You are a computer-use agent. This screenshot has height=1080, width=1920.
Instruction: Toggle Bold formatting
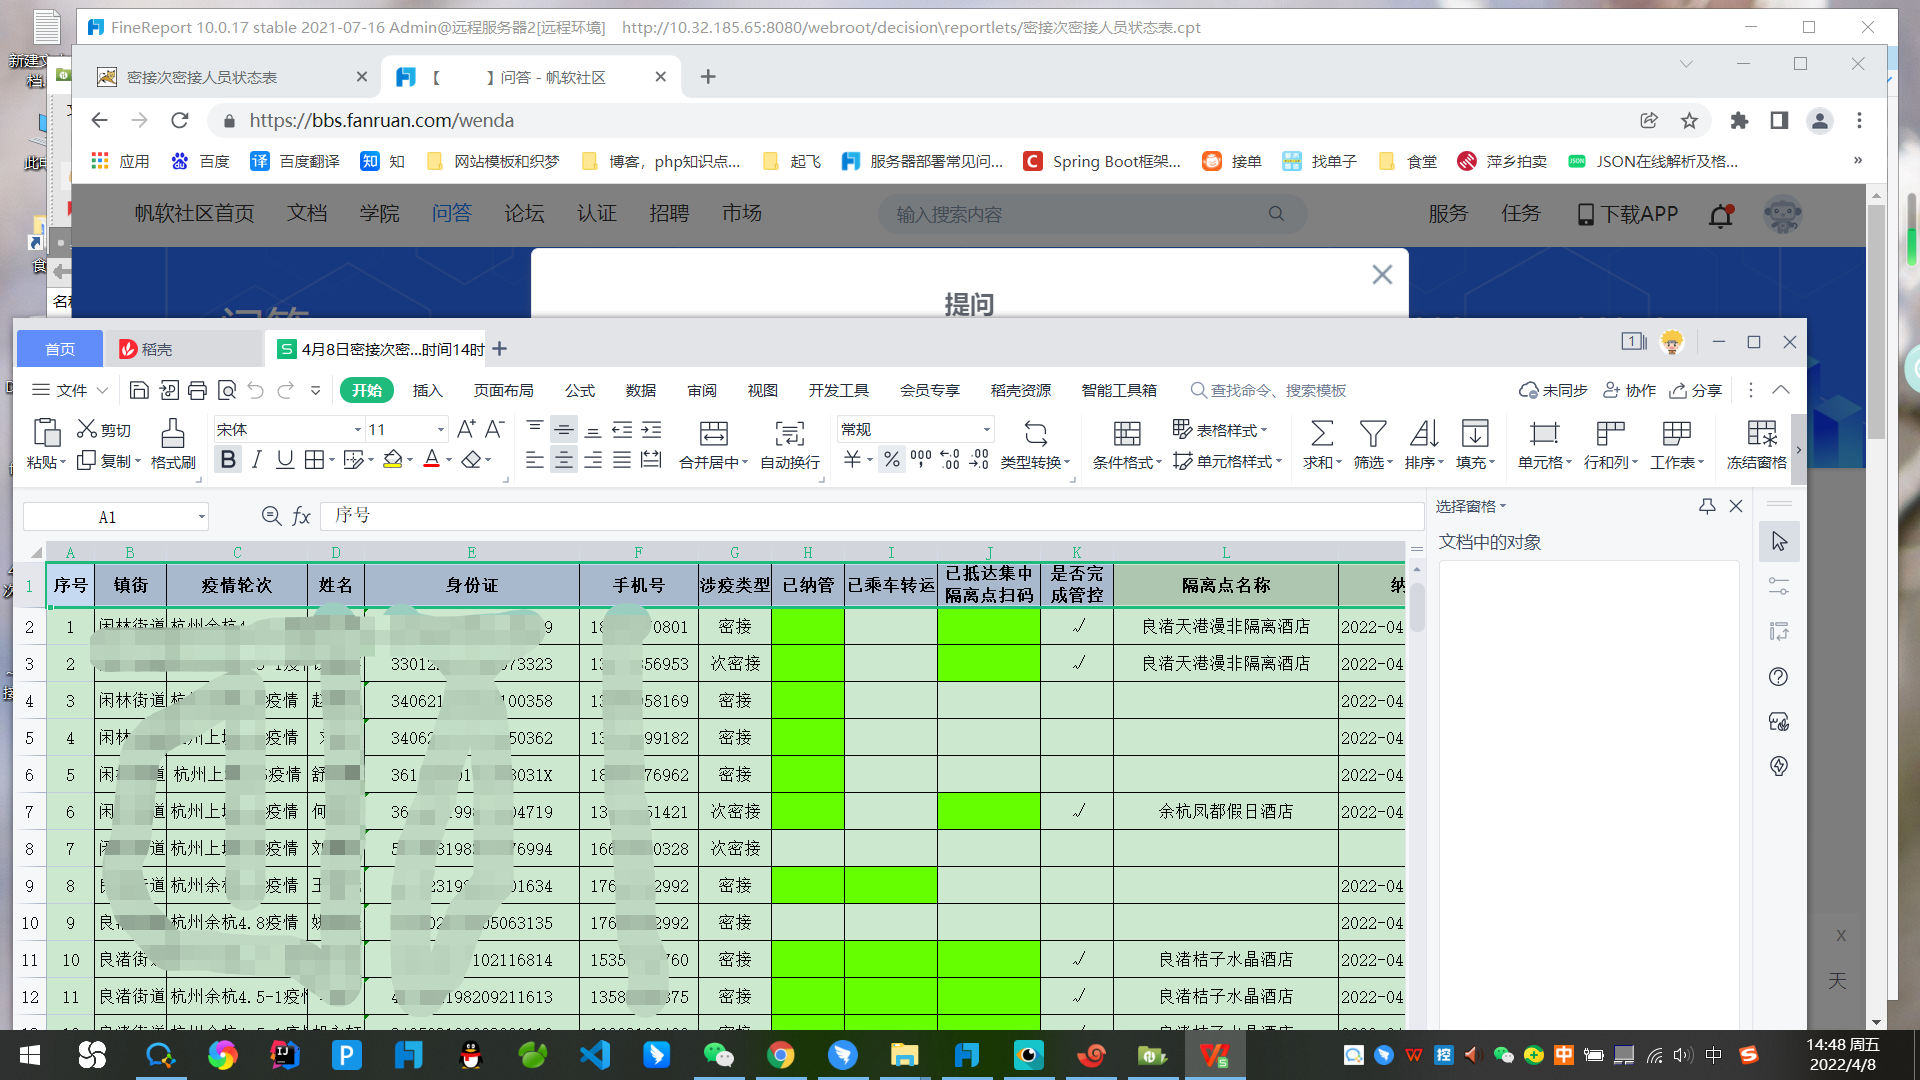[x=228, y=459]
